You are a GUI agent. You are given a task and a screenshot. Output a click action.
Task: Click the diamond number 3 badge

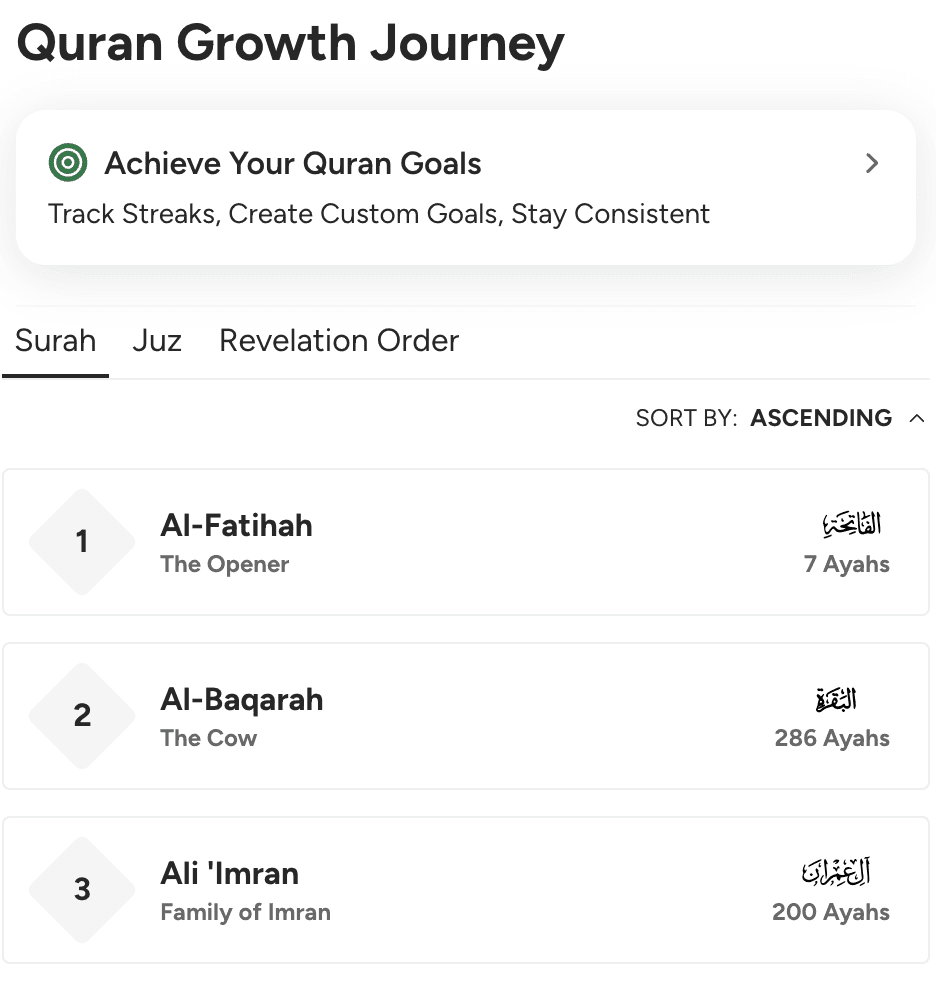click(82, 890)
